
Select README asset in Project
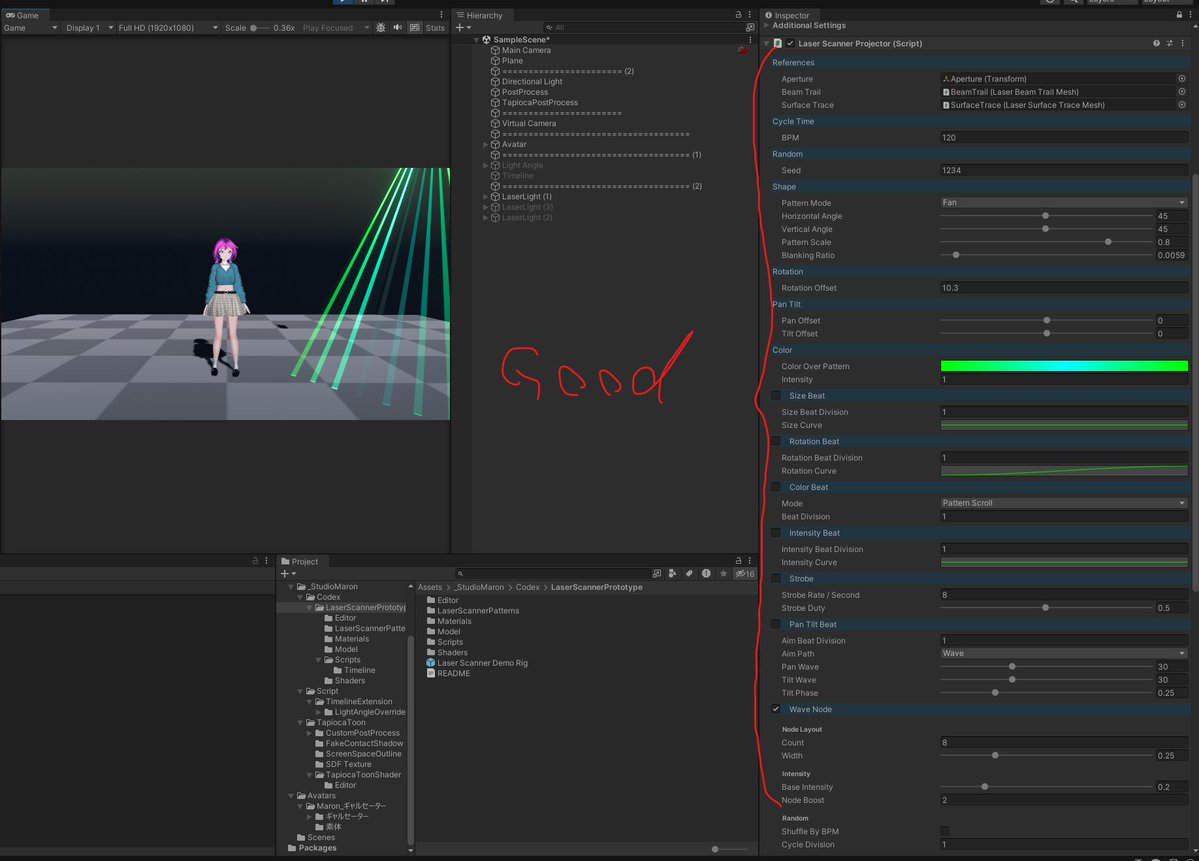point(448,674)
